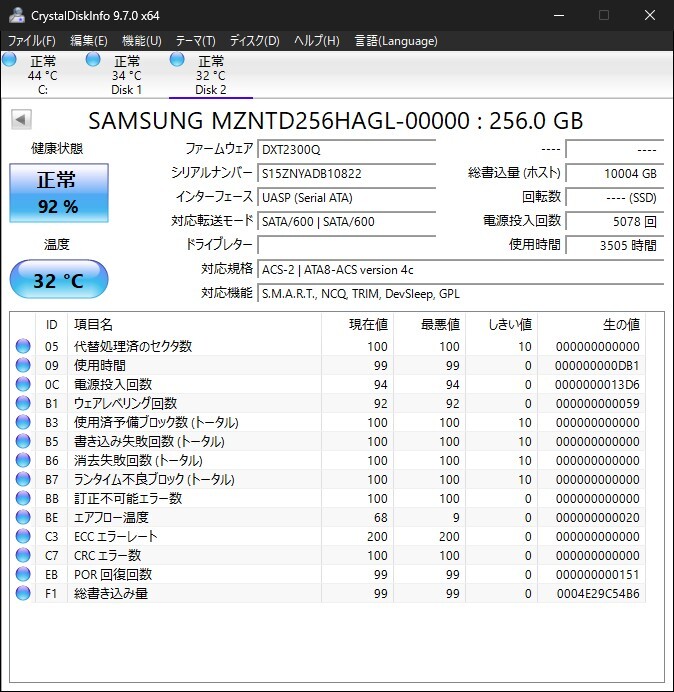
Task: Click the standard field ACS-2 | ATA8-ACS version 4c
Action: tap(460, 269)
